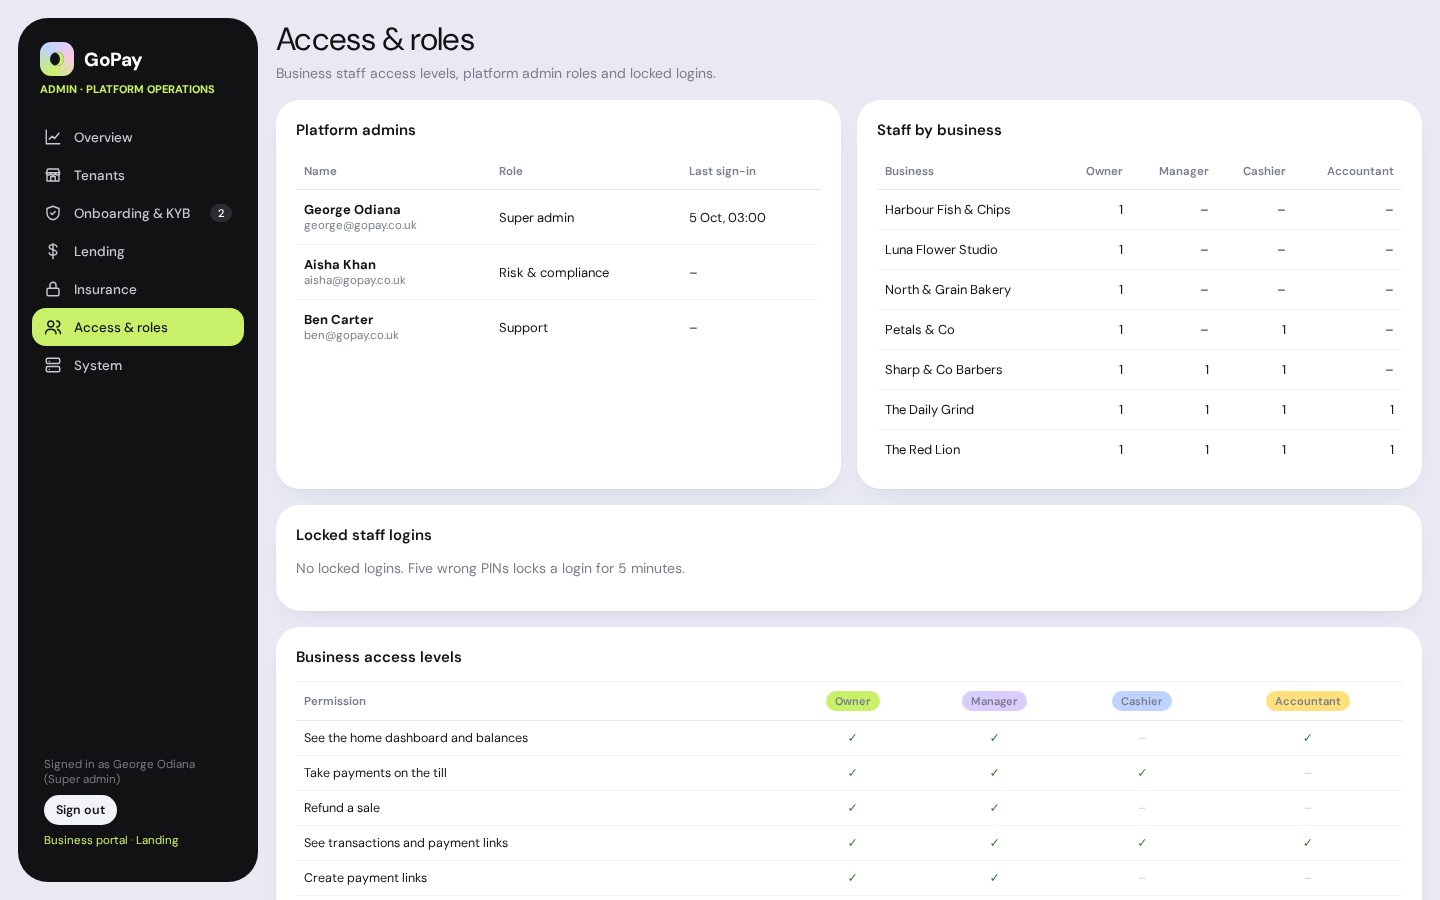Open the Overview page

(x=138, y=137)
